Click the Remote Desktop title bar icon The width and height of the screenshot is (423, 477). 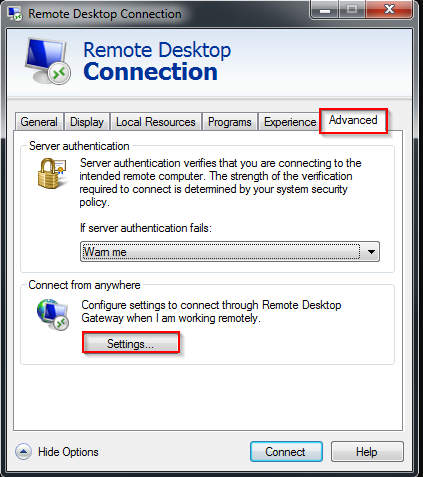[15, 13]
